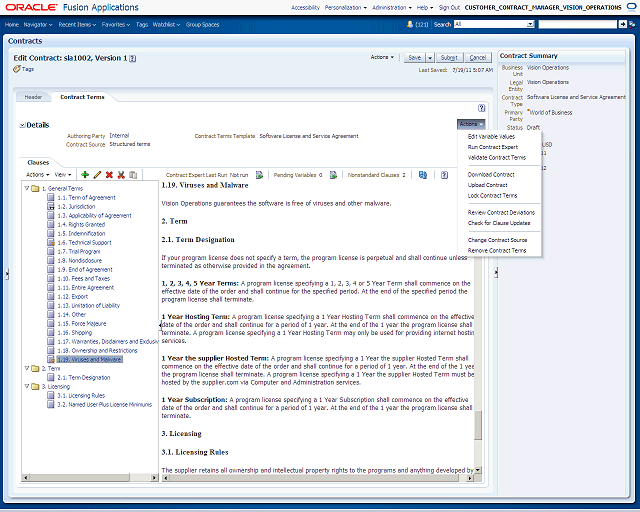Image resolution: width=640 pixels, height=512 pixels.
Task: Open the Personalization menu
Action: [345, 7]
